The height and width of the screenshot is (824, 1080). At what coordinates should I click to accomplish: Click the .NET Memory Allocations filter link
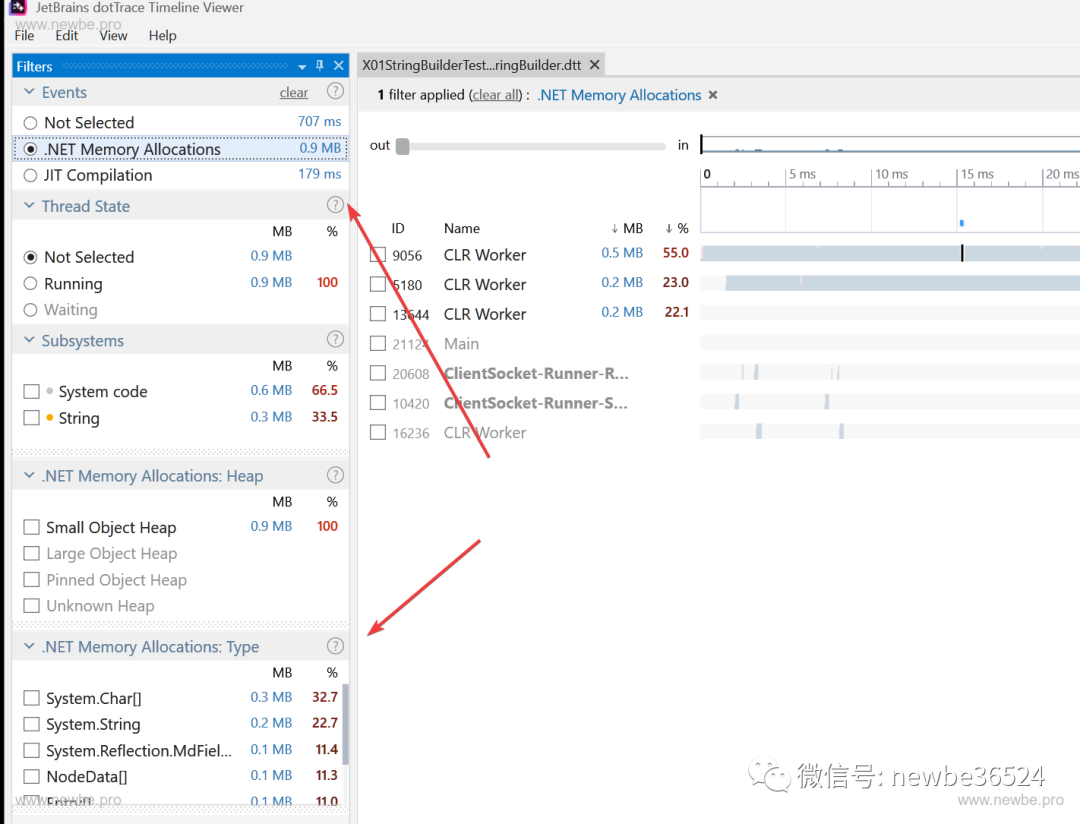click(x=619, y=95)
